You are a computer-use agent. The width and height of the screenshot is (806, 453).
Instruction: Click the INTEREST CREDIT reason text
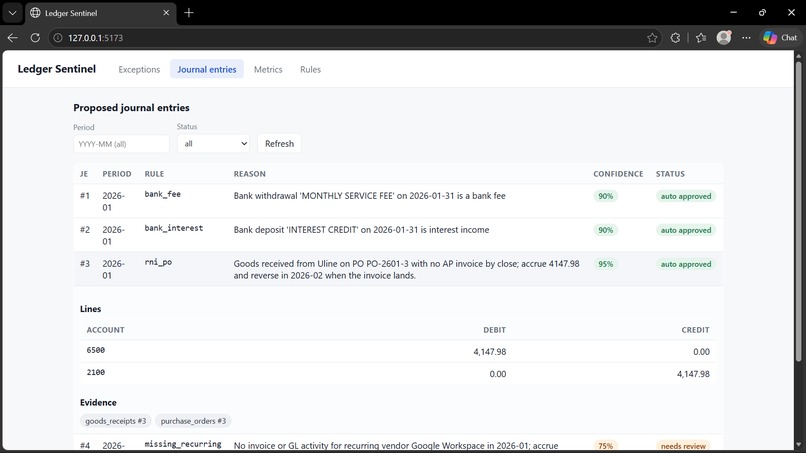[361, 229]
